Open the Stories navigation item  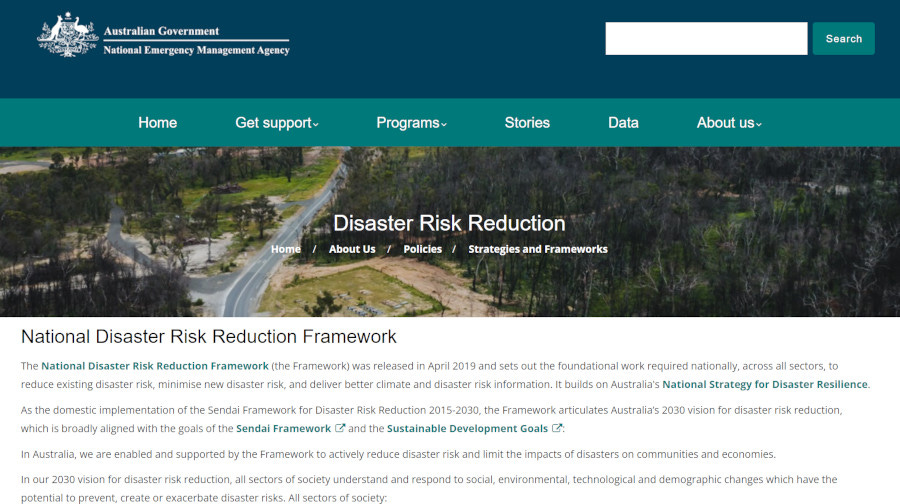click(527, 123)
